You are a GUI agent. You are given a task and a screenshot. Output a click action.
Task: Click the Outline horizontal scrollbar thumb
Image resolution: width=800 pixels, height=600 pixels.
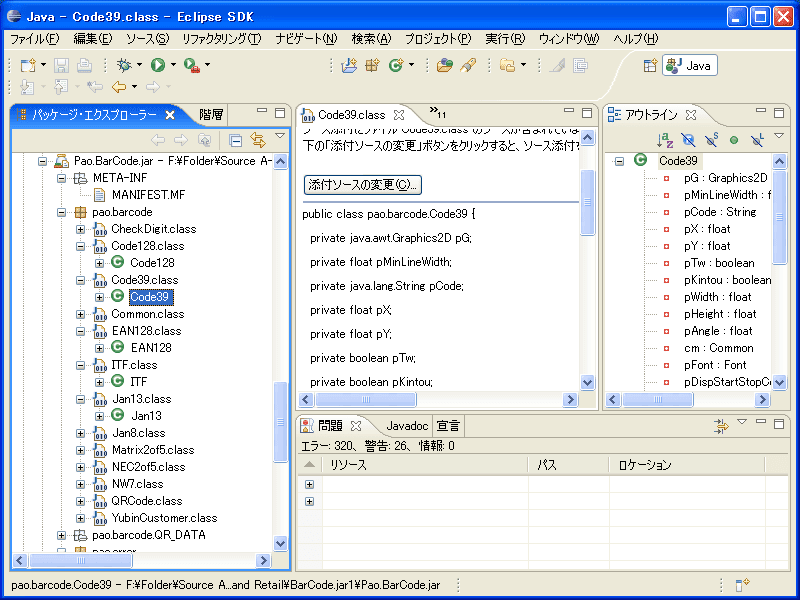click(658, 399)
